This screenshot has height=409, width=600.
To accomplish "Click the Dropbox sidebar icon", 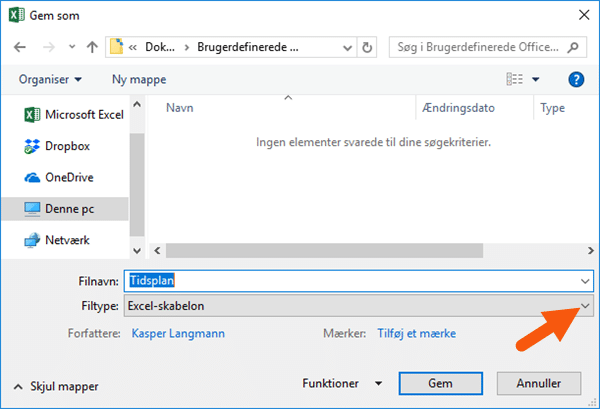I will (x=32, y=146).
